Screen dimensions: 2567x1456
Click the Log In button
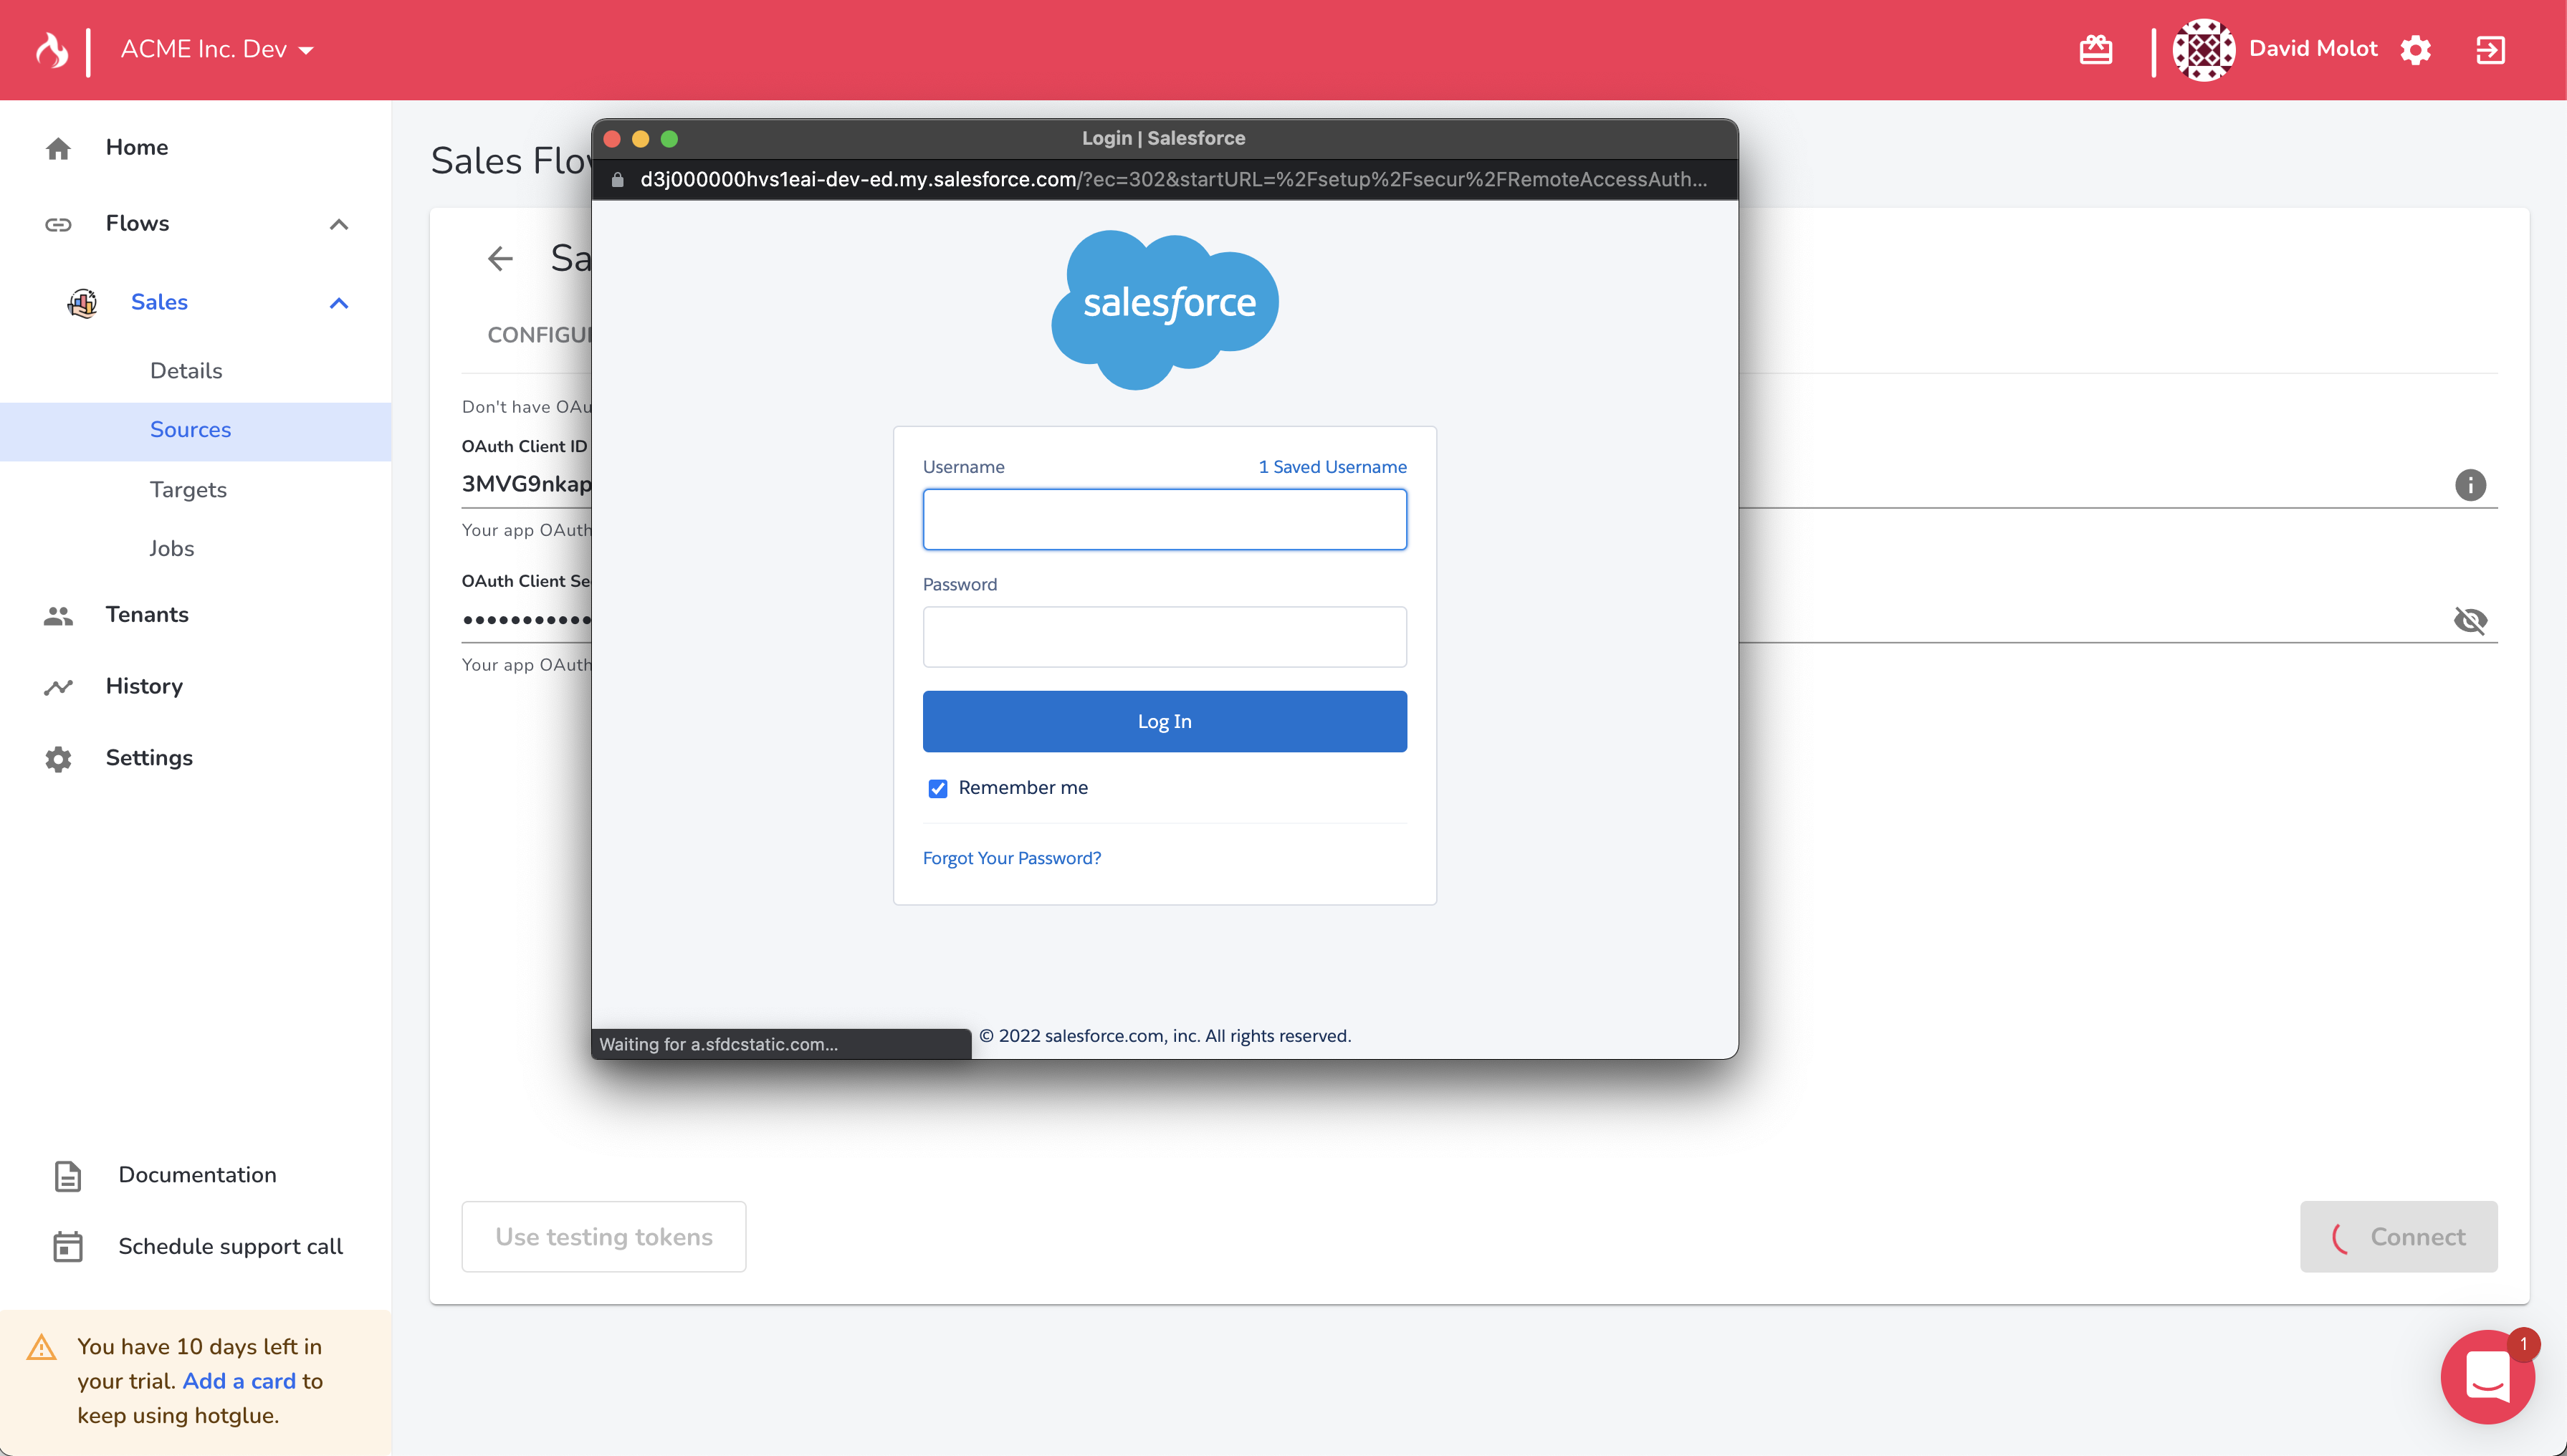point(1165,721)
